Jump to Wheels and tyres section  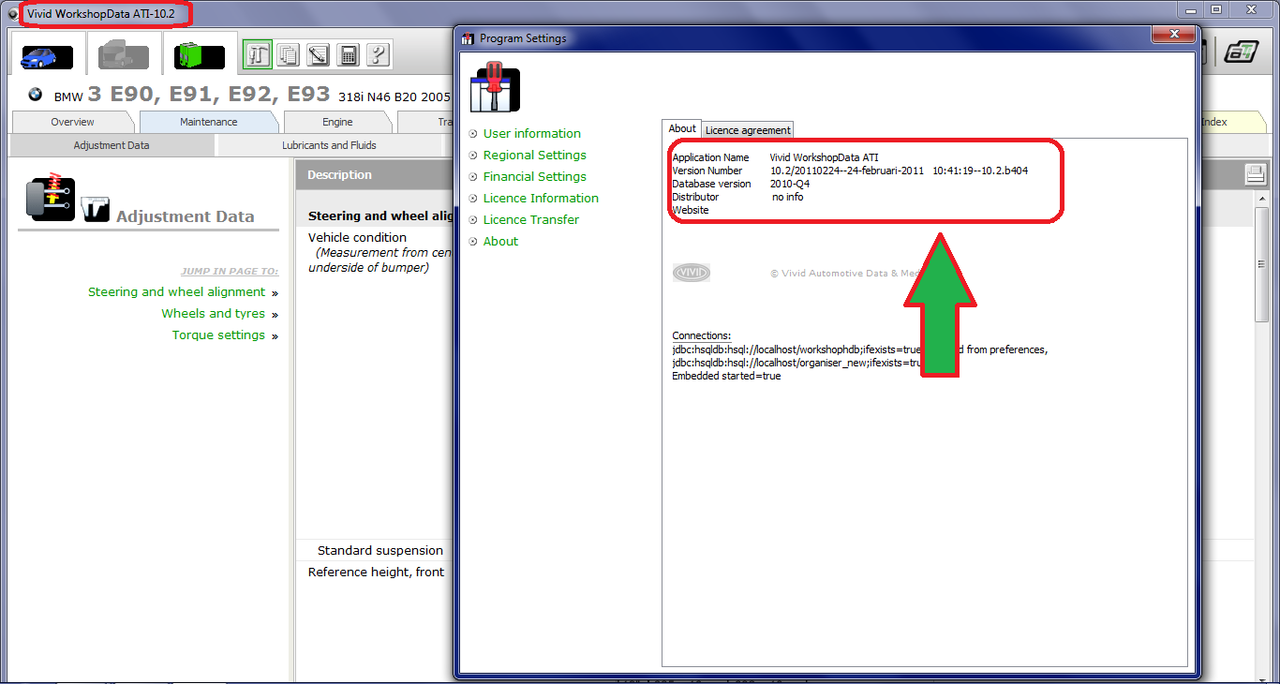[213, 313]
